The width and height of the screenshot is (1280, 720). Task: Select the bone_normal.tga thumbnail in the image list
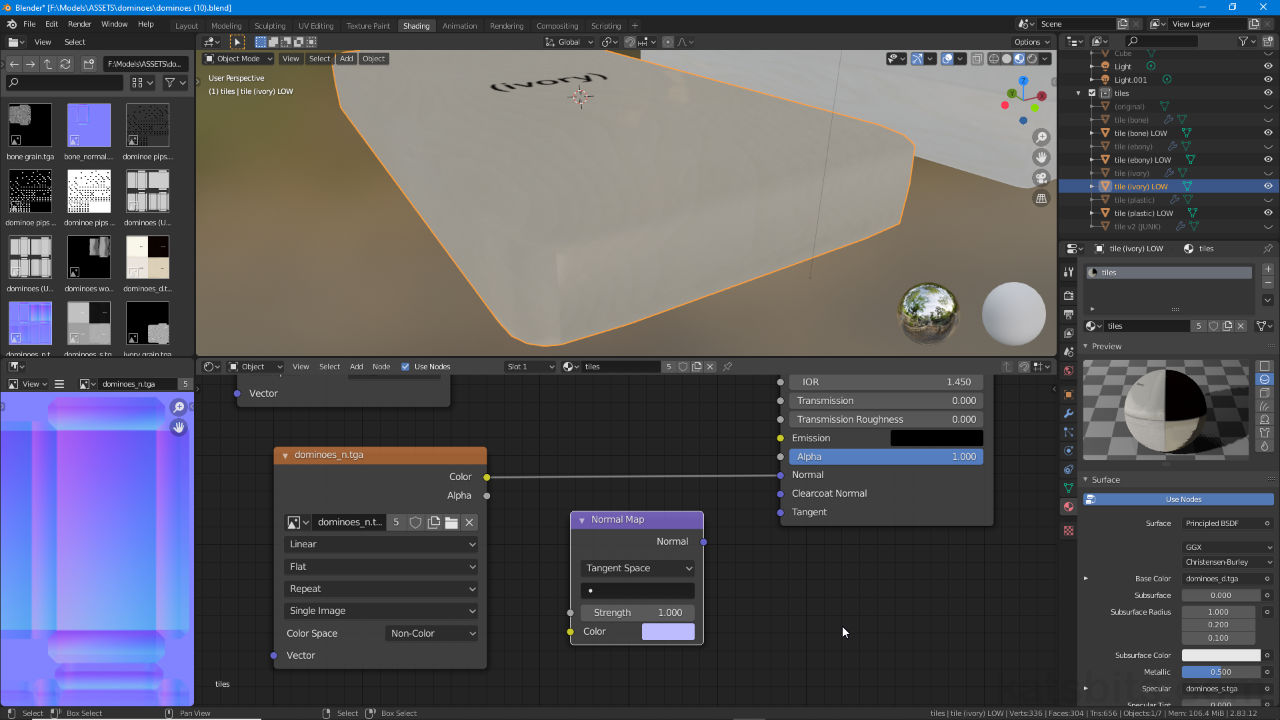click(88, 125)
